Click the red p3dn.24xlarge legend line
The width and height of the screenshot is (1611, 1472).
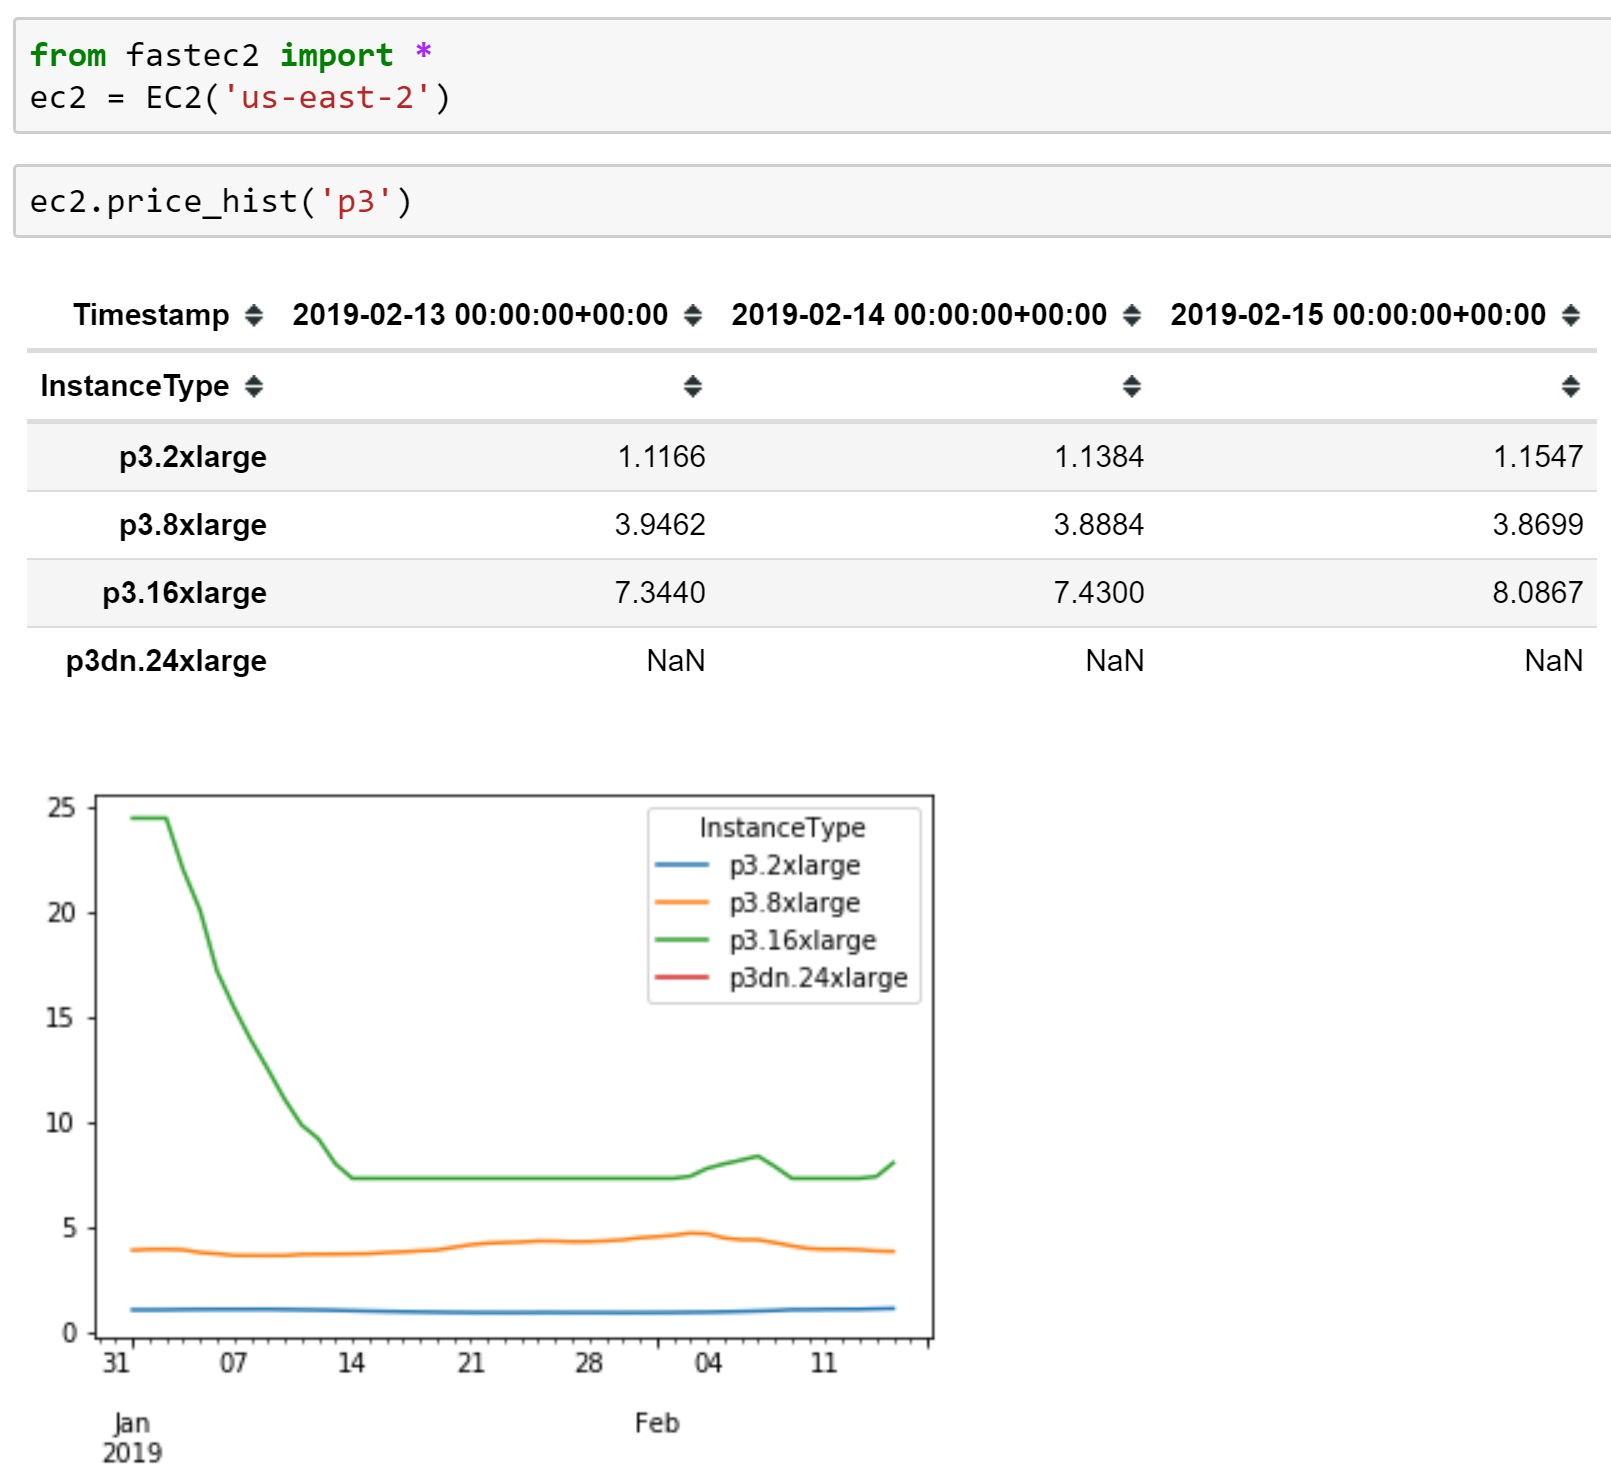682,977
